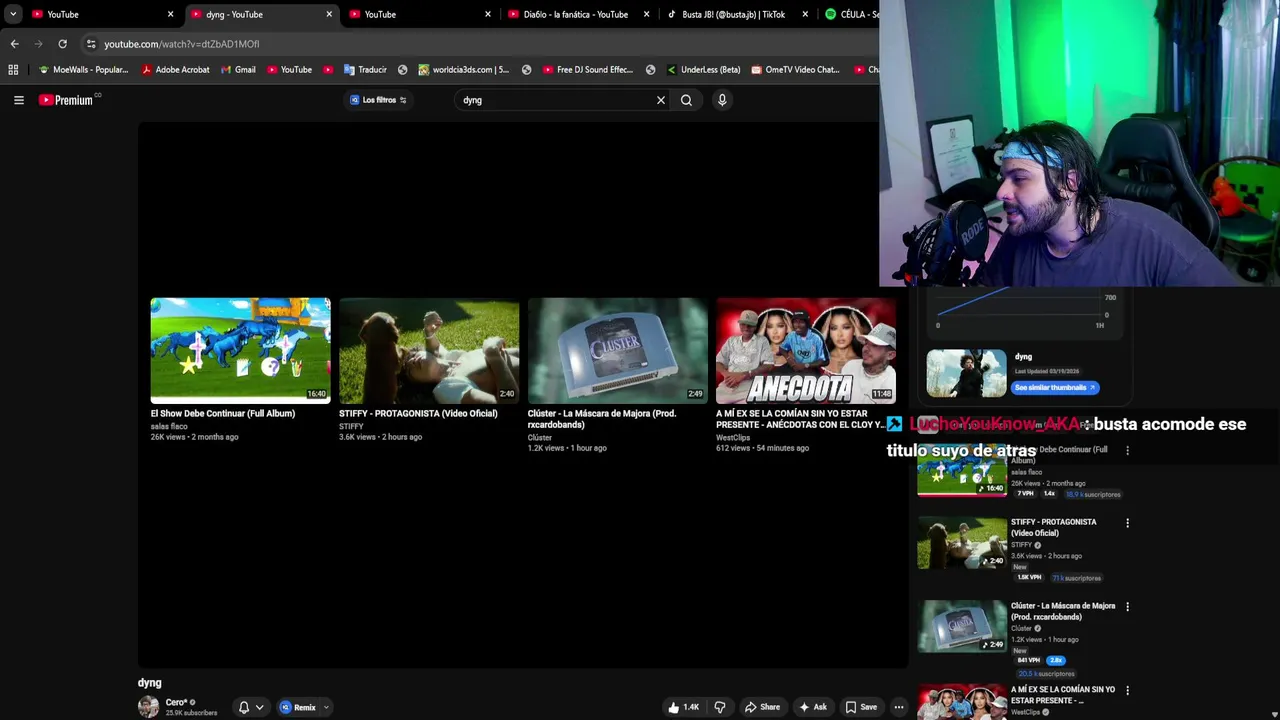Open options for El Show Debe Continuar sidebar video
This screenshot has width=1280, height=720.
1127,450
